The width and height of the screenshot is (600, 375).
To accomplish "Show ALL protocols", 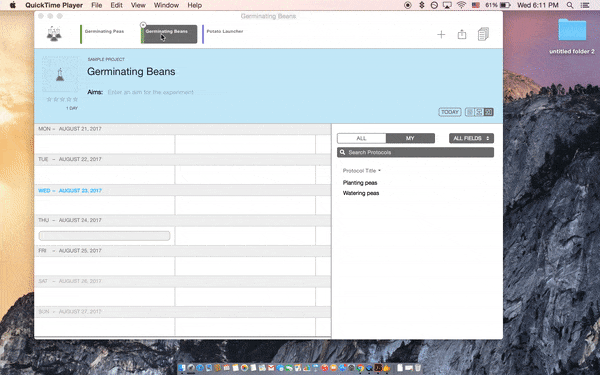I will (x=362, y=138).
